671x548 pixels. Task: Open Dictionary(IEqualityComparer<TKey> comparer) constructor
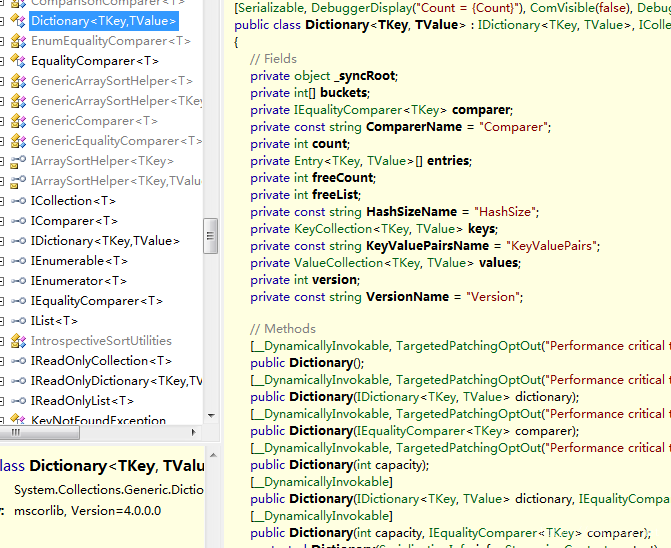(x=321, y=431)
